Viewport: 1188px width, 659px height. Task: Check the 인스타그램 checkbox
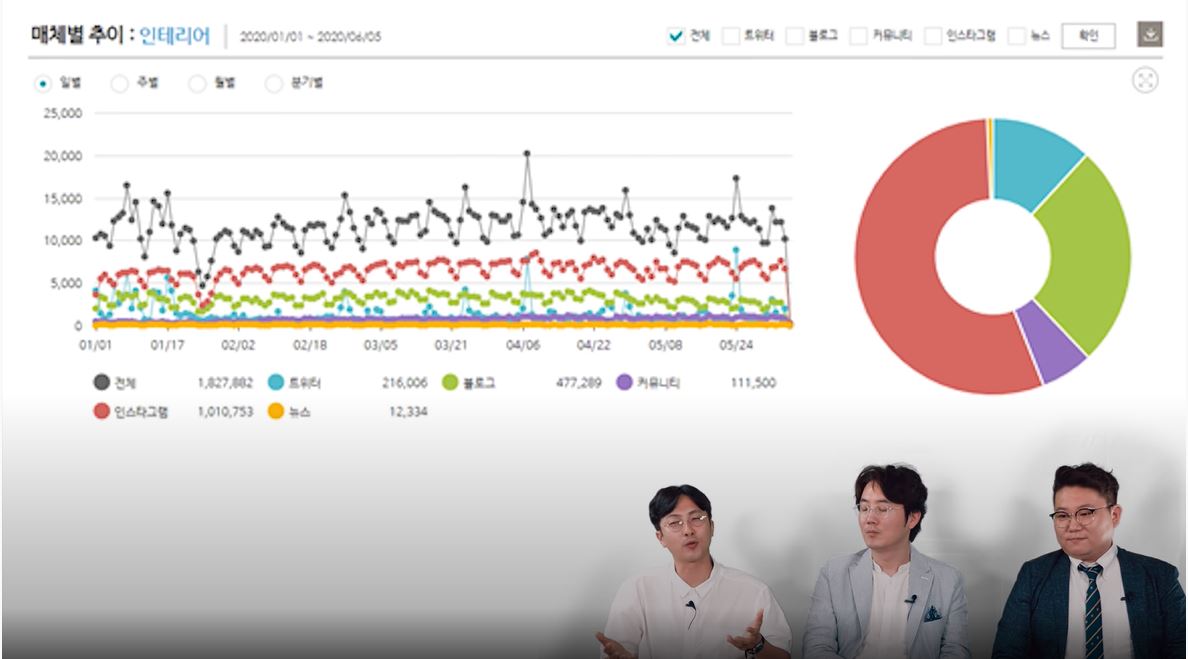[x=933, y=36]
